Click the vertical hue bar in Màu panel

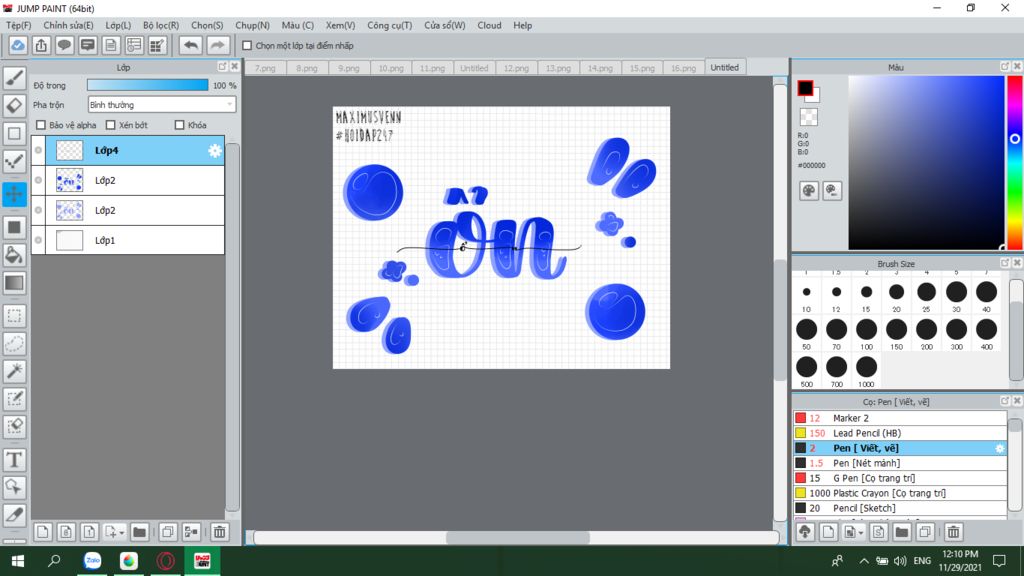(x=1015, y=162)
